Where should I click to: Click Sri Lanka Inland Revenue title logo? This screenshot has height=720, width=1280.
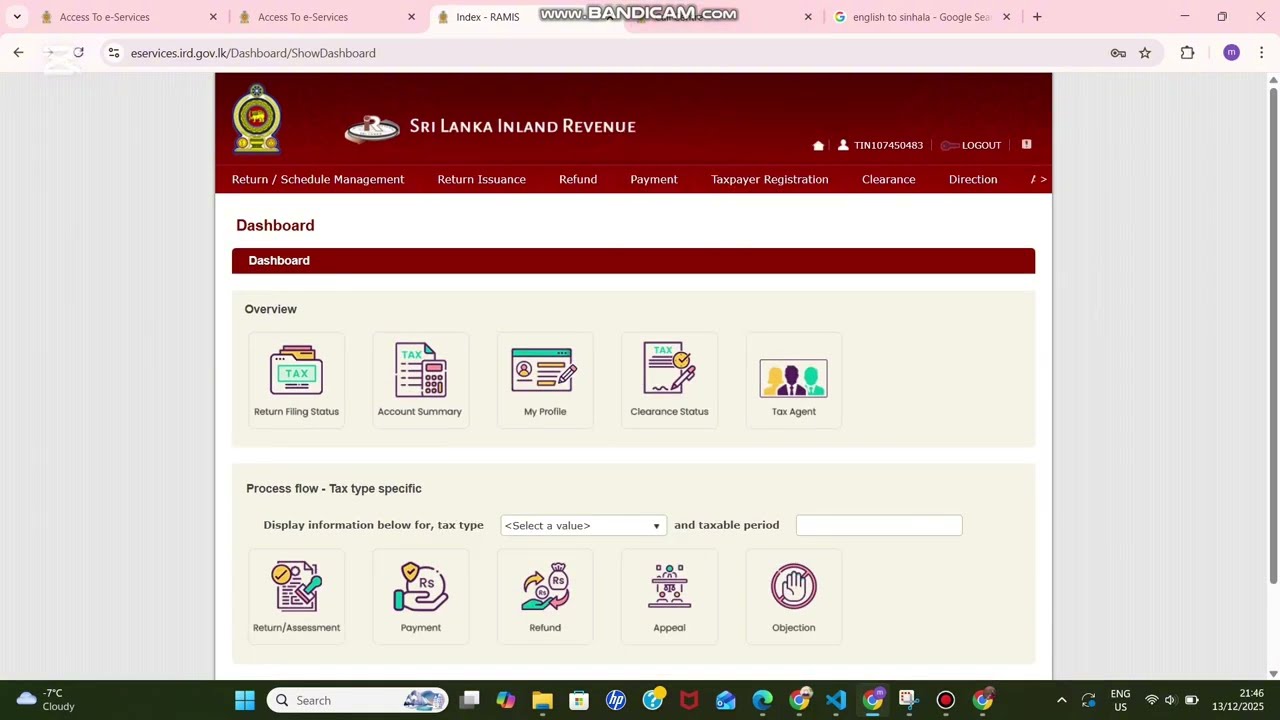click(x=490, y=127)
